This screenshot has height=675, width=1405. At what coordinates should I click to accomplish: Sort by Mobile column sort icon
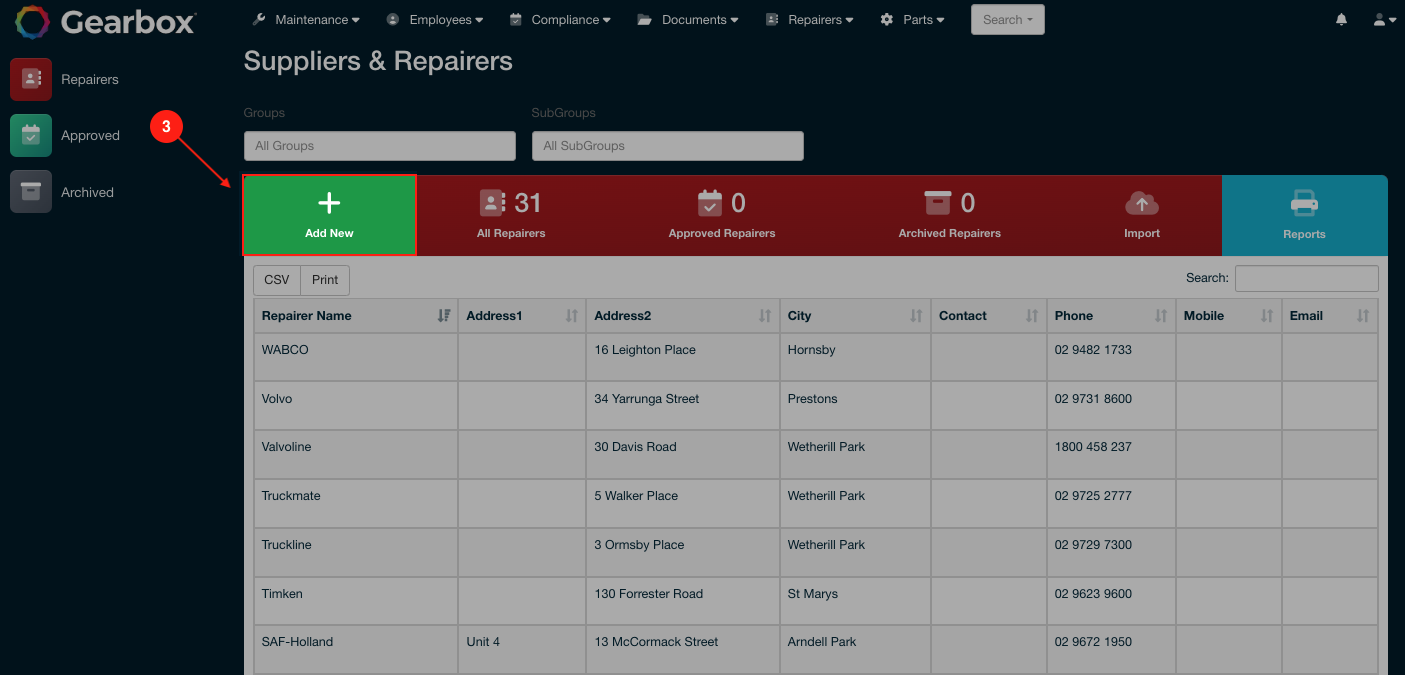coord(1267,316)
